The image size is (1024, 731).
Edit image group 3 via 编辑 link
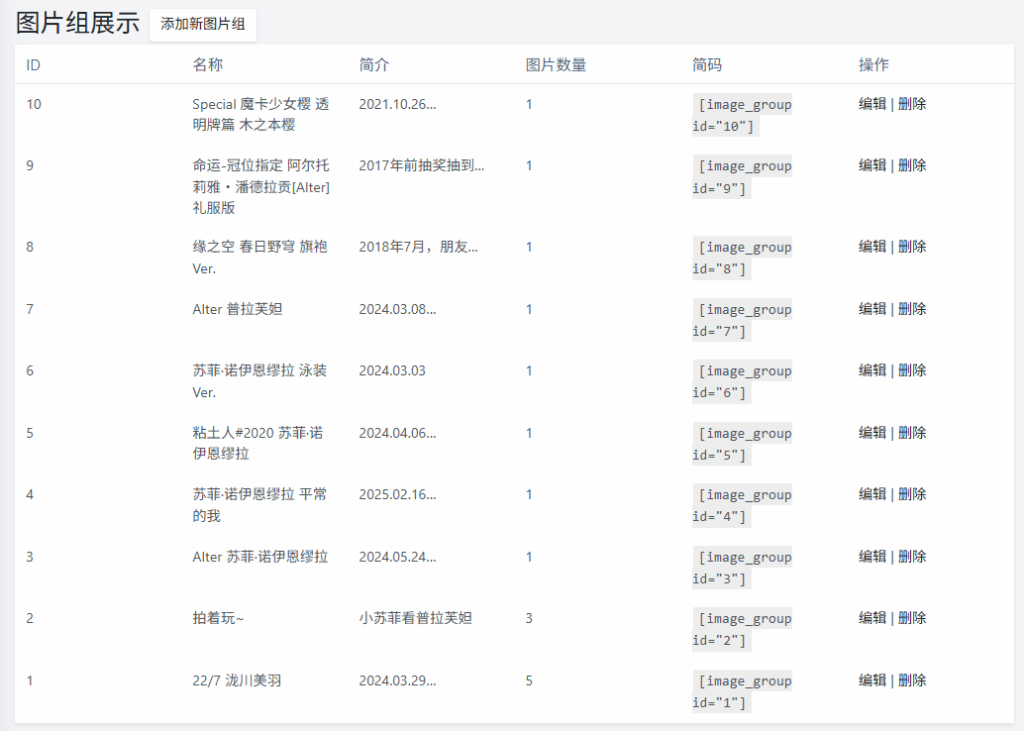coord(872,557)
